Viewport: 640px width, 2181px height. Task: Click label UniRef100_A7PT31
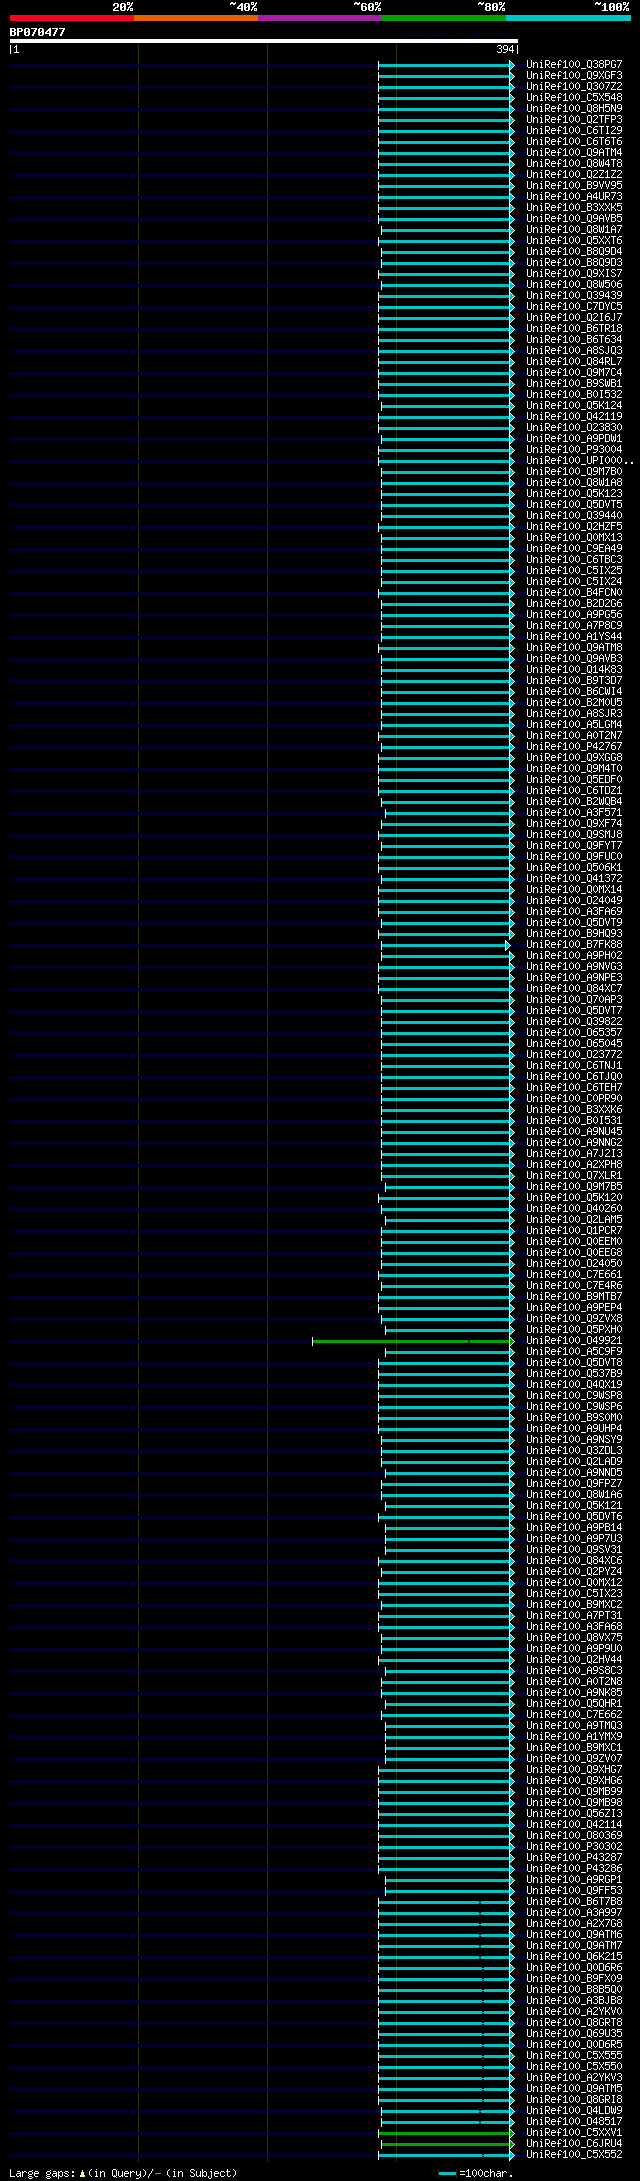point(574,1615)
